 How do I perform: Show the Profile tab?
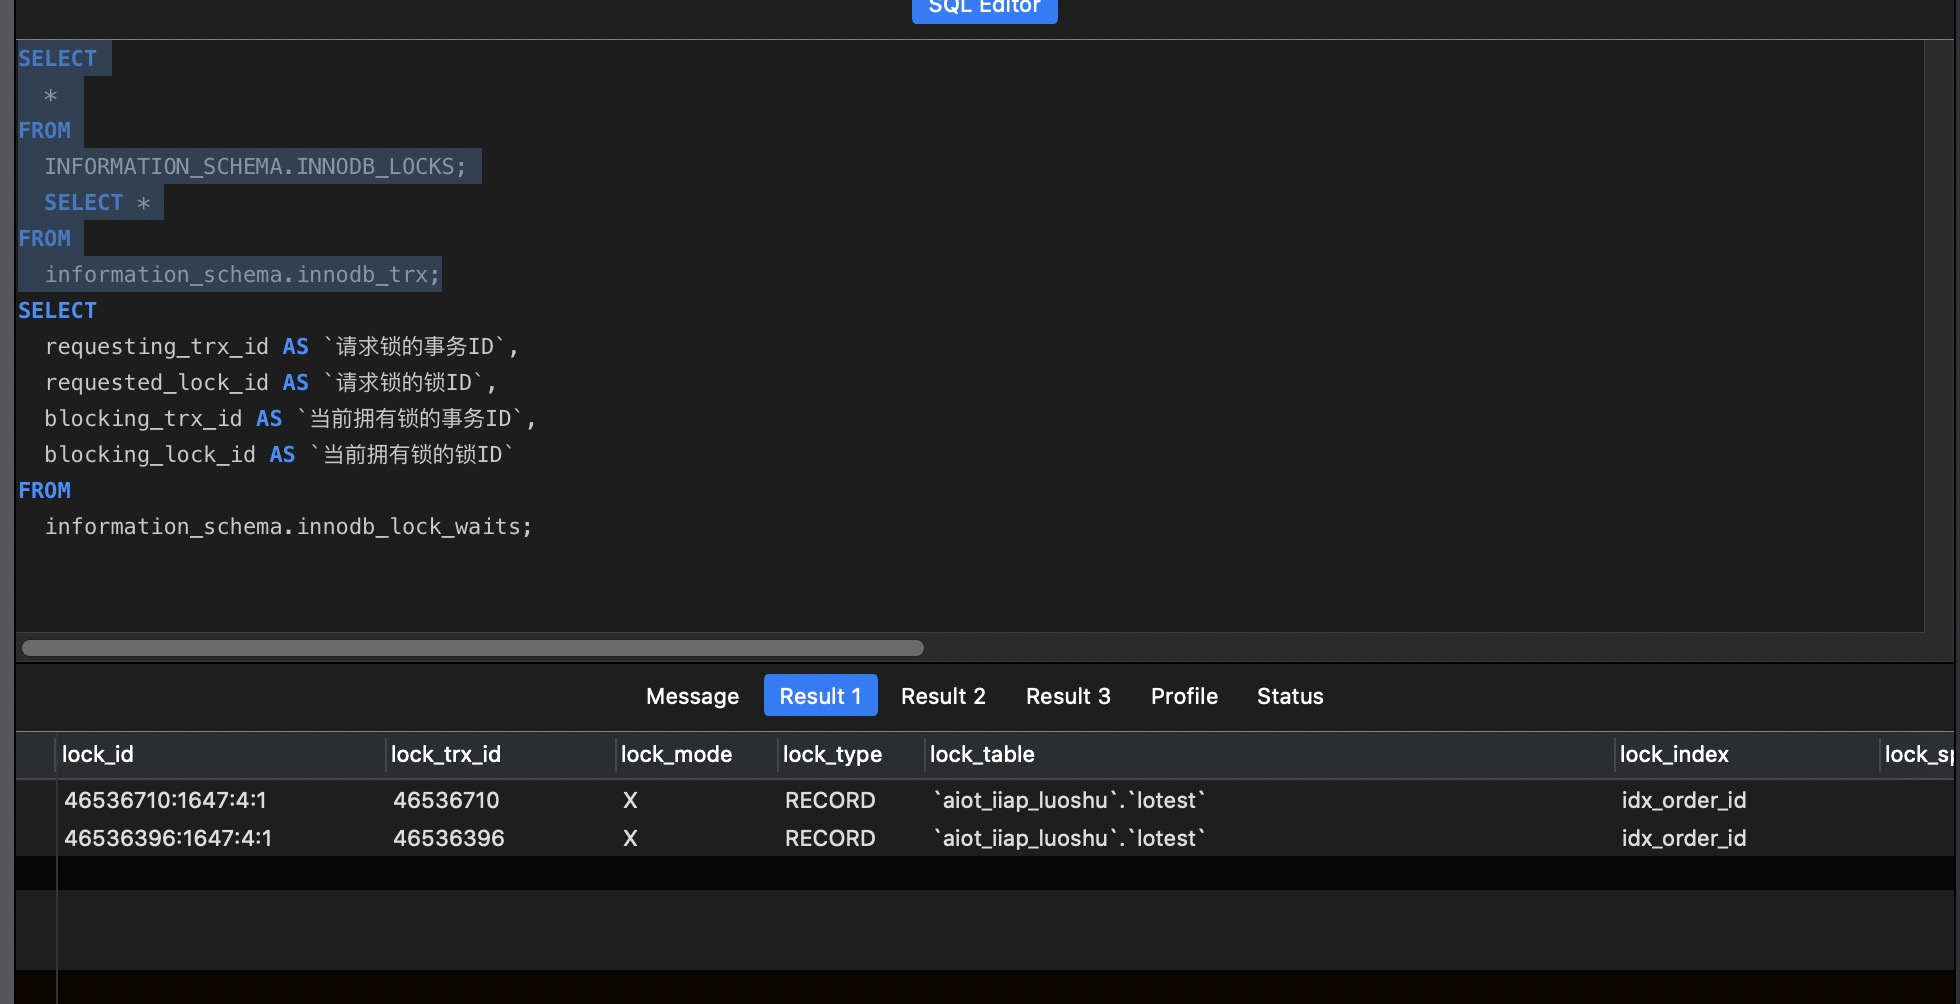click(x=1184, y=696)
